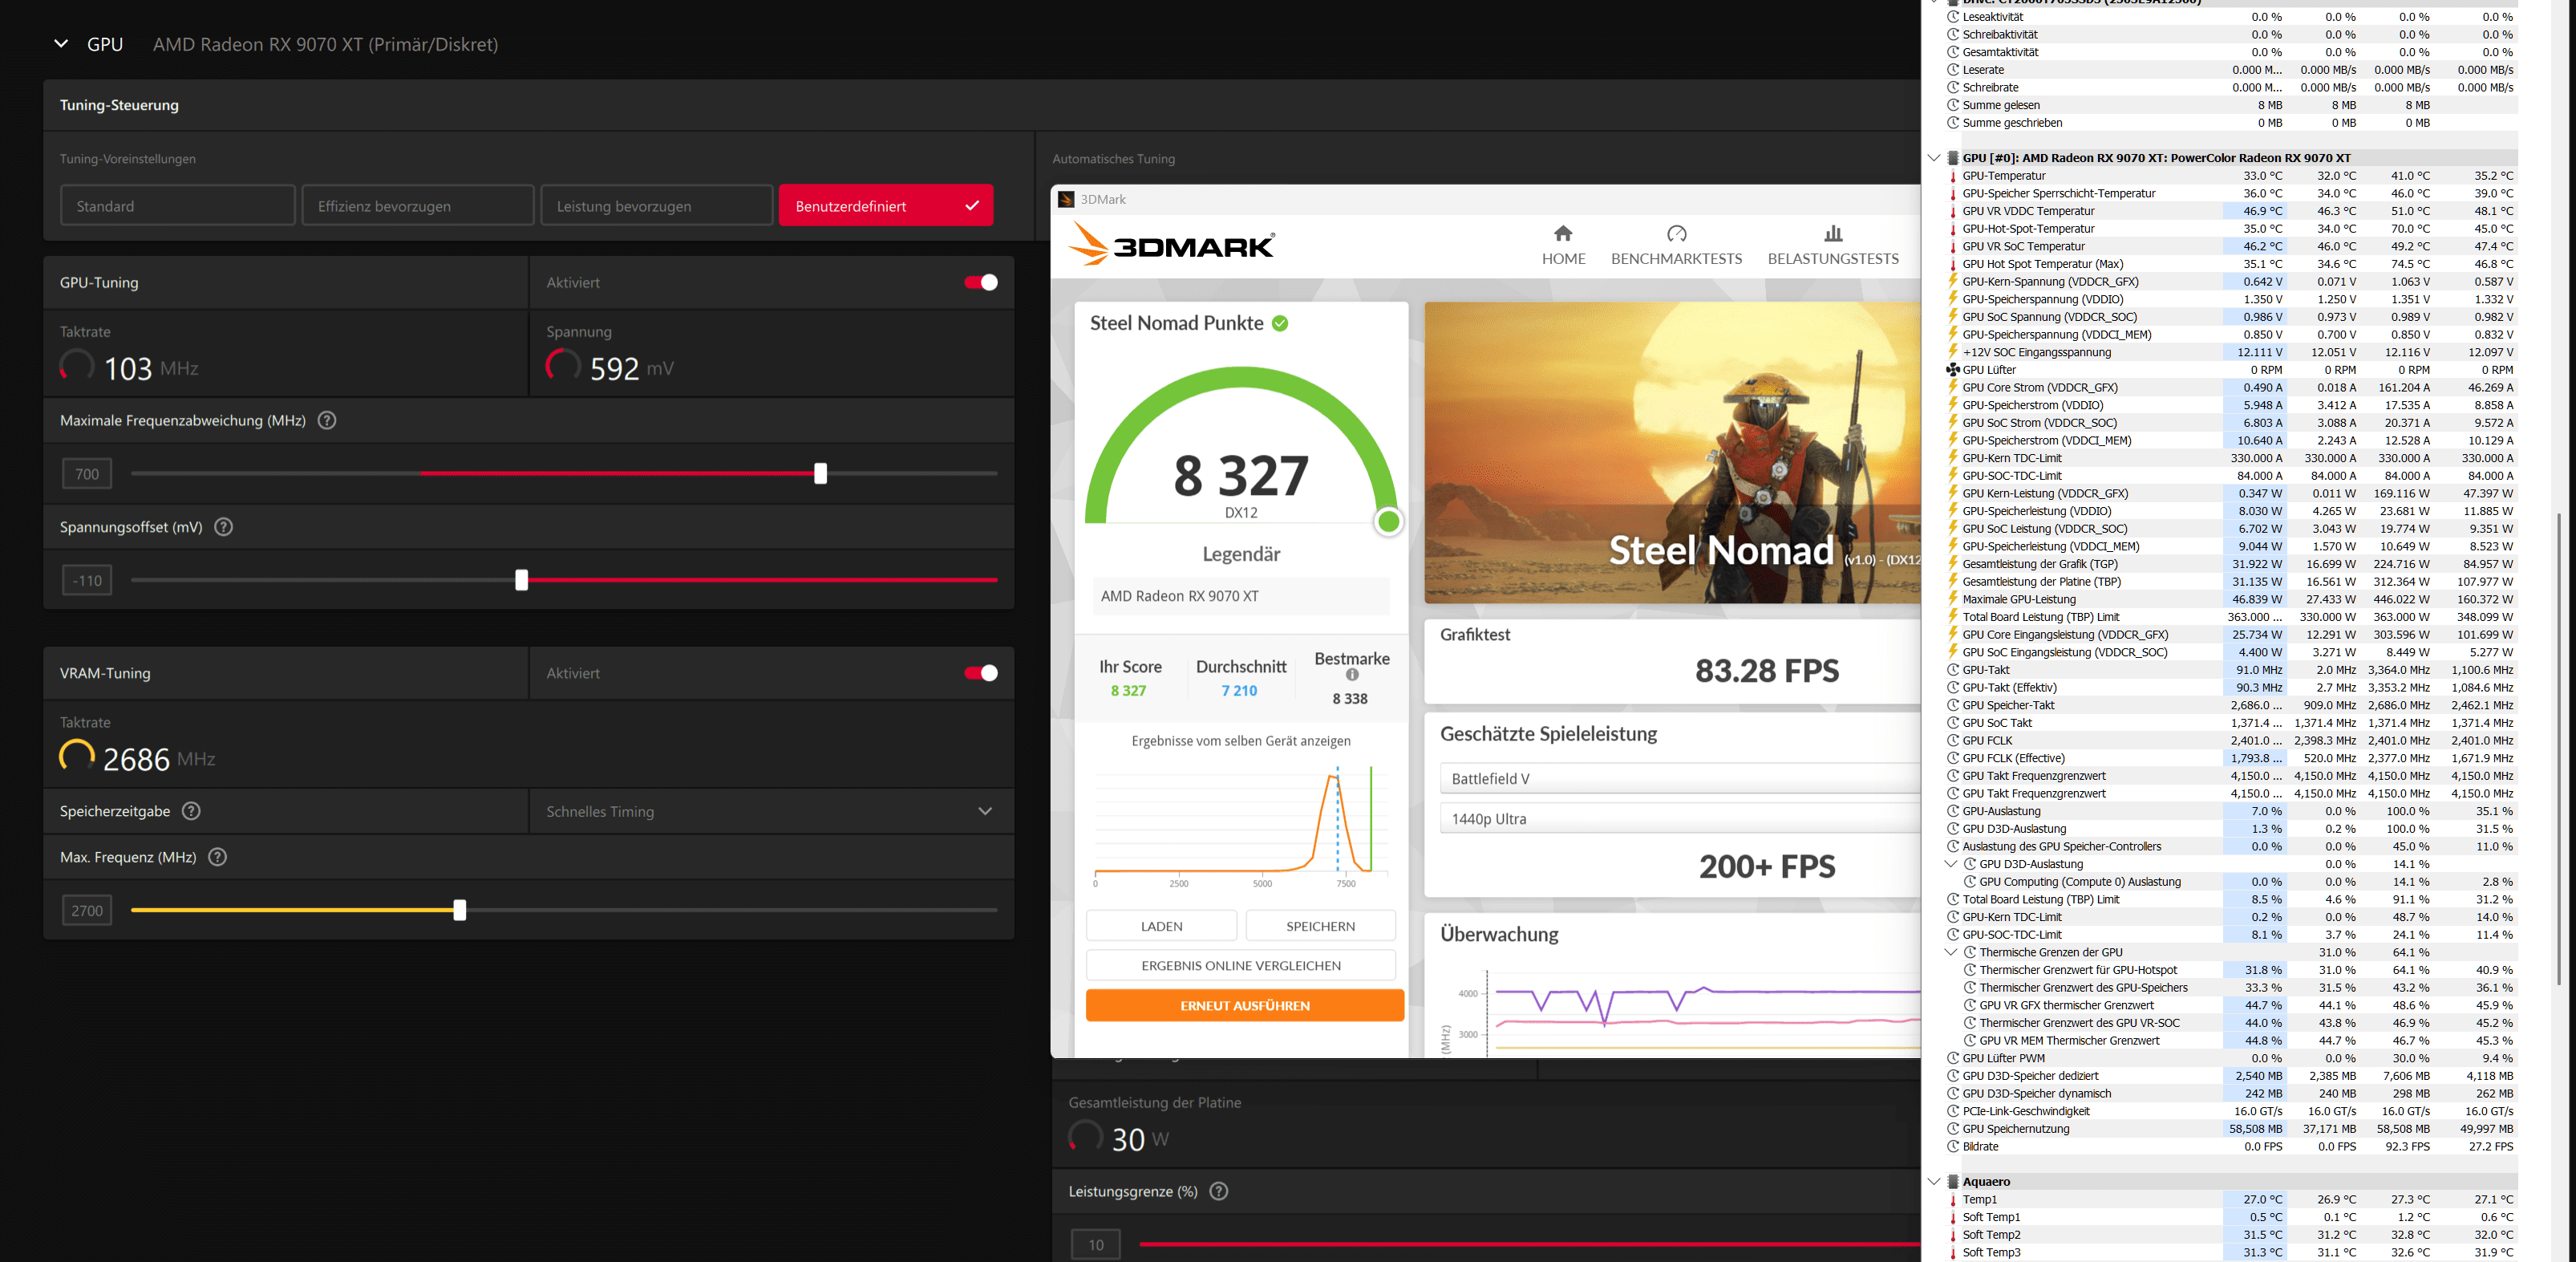Click chip icon beside Aquaero header
The width and height of the screenshot is (2576, 1262).
click(1953, 1181)
